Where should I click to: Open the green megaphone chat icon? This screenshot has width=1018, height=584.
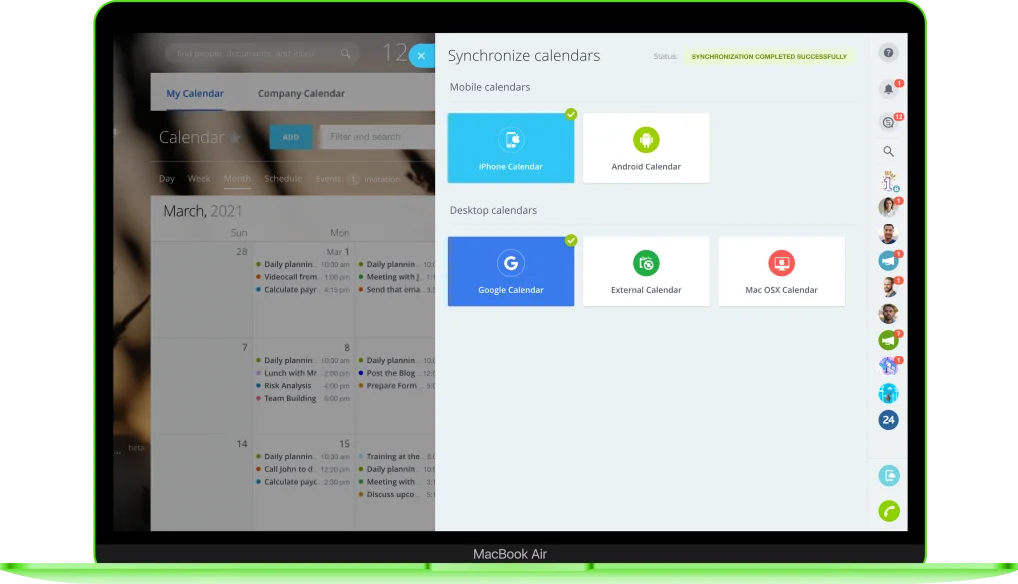click(888, 340)
